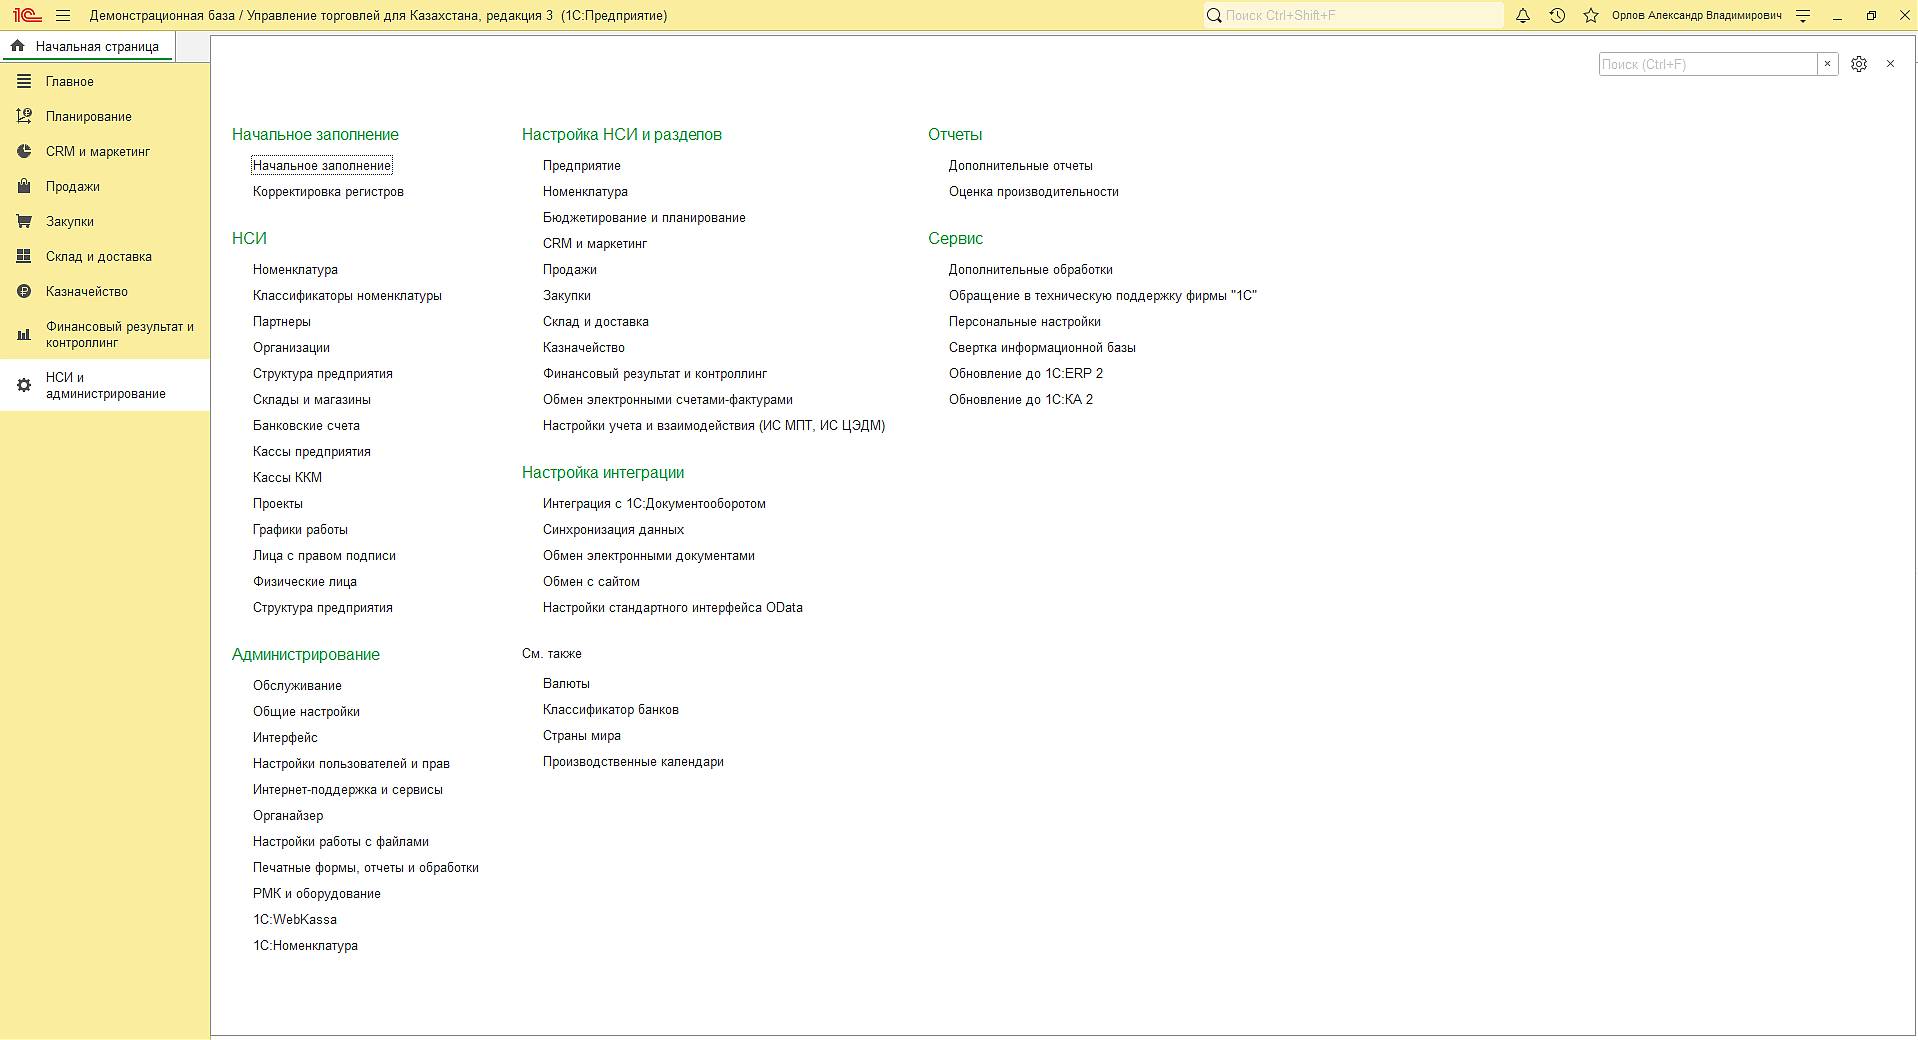Open Партнеры in НСИ
Image resolution: width=1918 pixels, height=1040 pixels.
point(282,321)
